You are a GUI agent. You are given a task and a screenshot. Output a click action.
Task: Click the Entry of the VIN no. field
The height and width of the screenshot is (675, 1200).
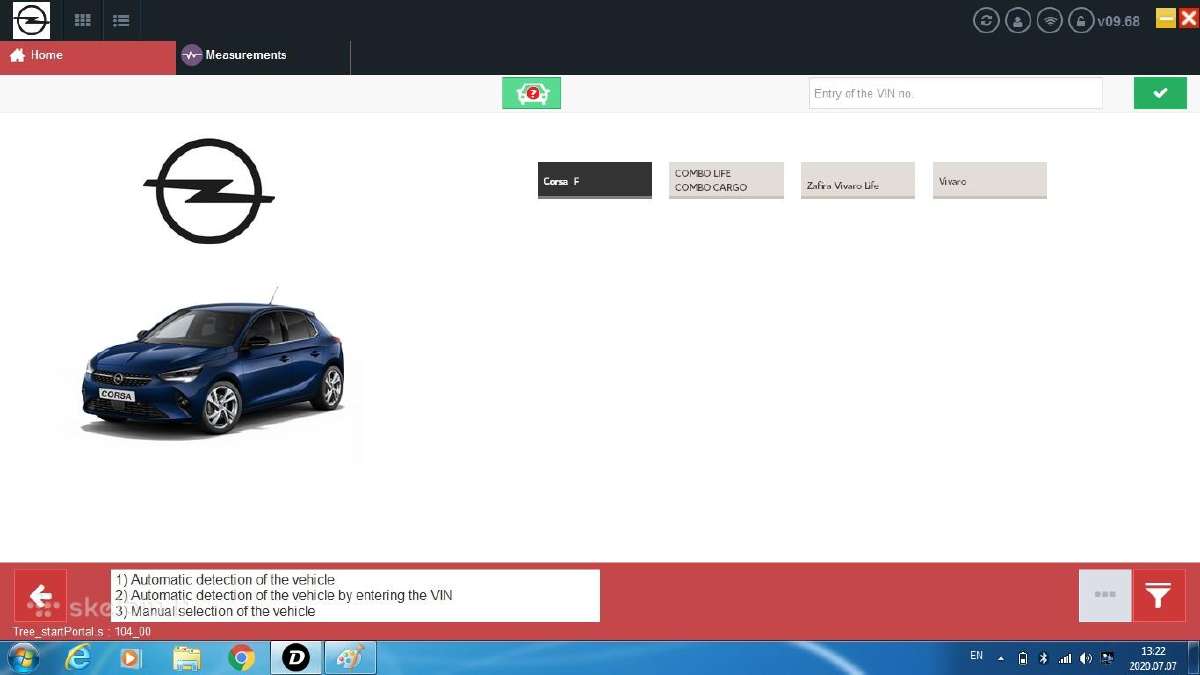[x=955, y=93]
